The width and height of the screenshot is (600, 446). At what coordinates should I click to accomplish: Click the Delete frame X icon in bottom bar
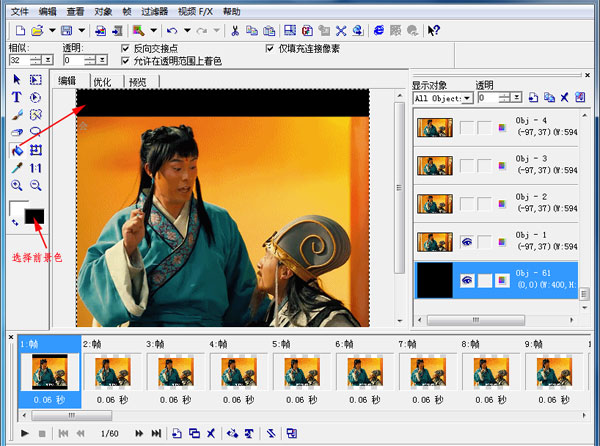click(x=211, y=433)
